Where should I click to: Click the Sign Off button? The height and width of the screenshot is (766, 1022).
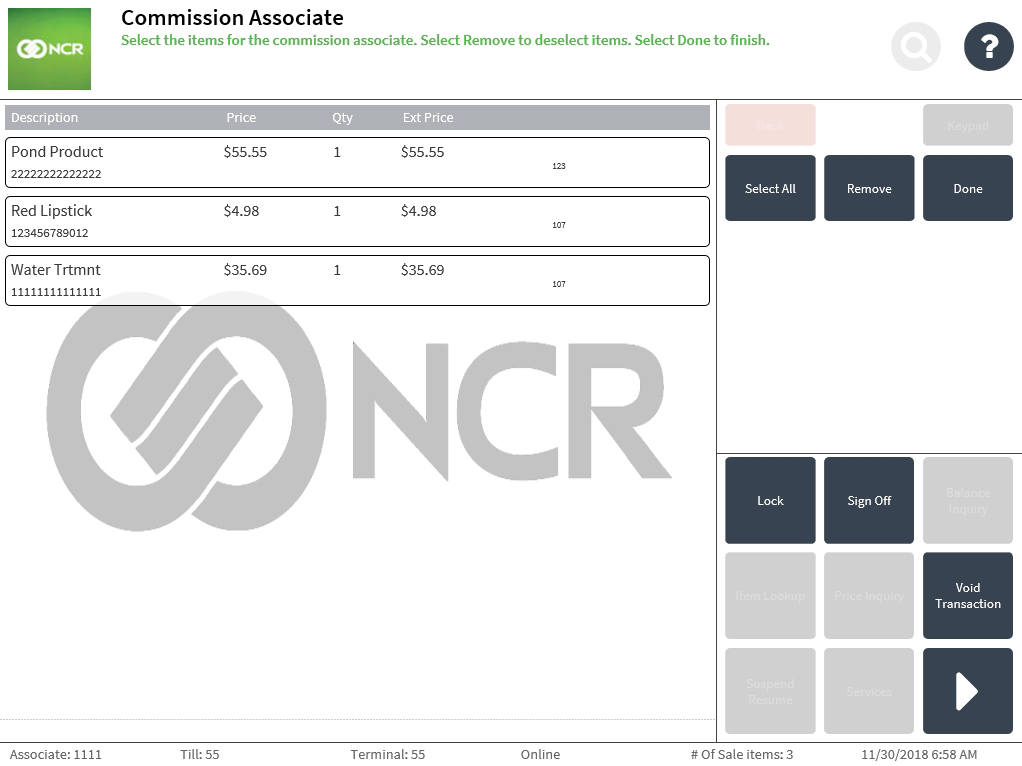[869, 500]
